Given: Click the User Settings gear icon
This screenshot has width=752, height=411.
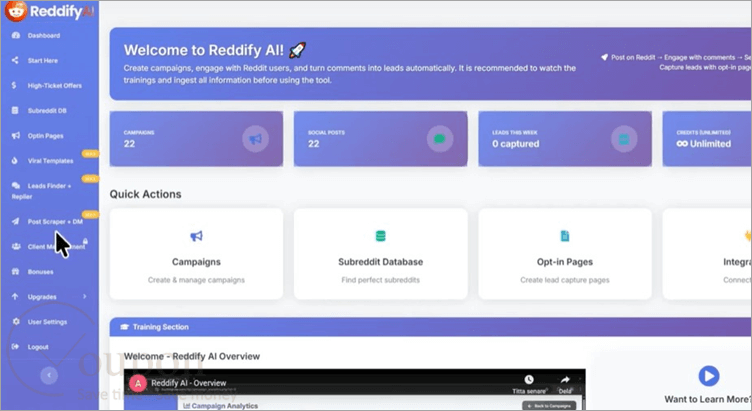Looking at the screenshot, I should [16, 322].
